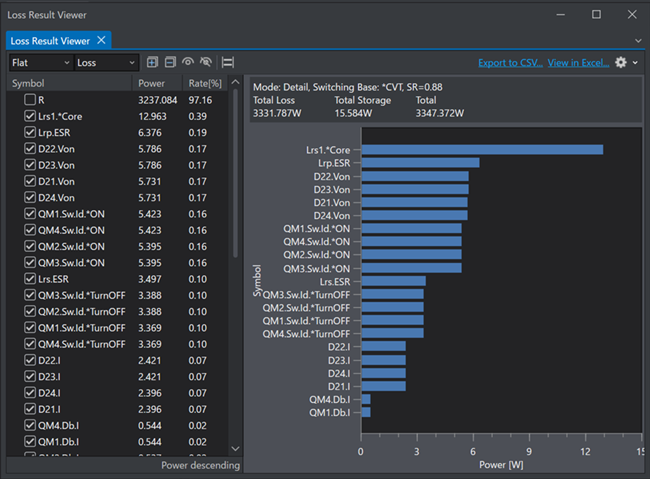Close the Loss Result Viewer tab
This screenshot has height=479, width=650.
point(102,40)
